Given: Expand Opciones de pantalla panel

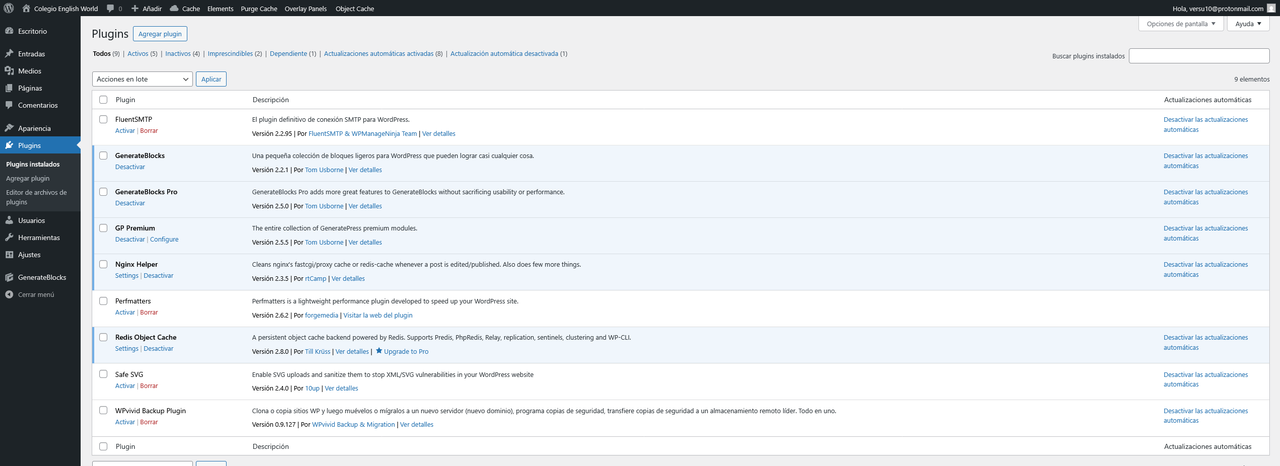Looking at the screenshot, I should point(1181,23).
